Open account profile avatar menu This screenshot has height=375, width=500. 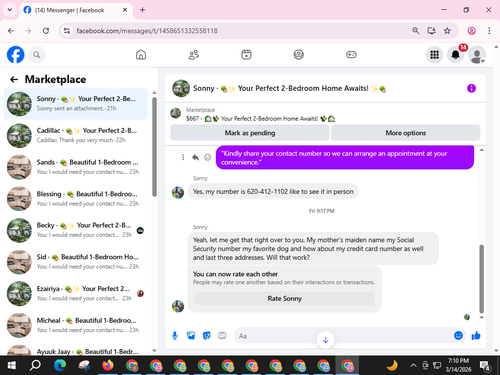tap(477, 55)
